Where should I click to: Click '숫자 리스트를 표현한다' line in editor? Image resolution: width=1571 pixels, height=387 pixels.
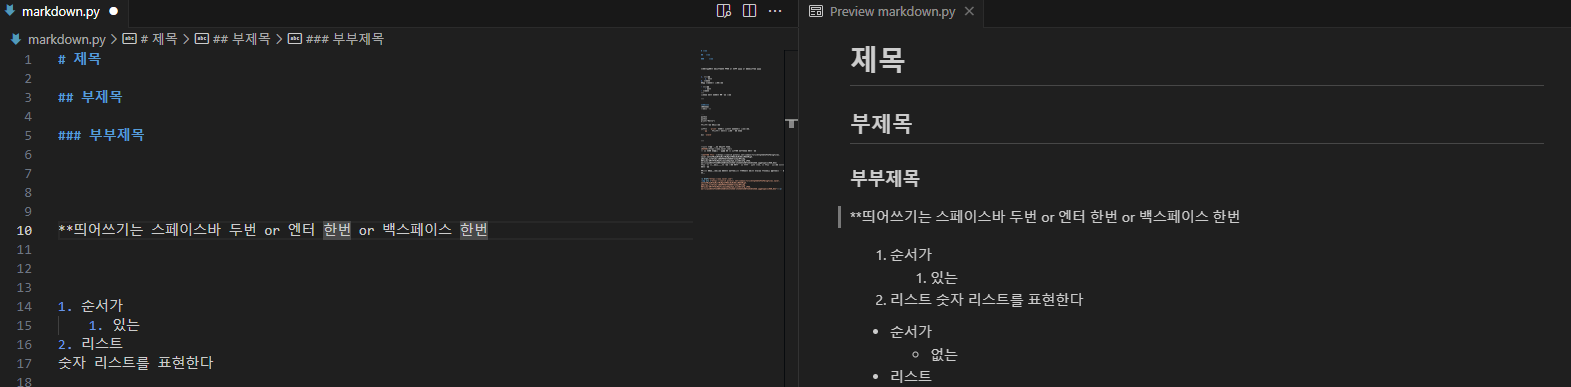coord(135,363)
